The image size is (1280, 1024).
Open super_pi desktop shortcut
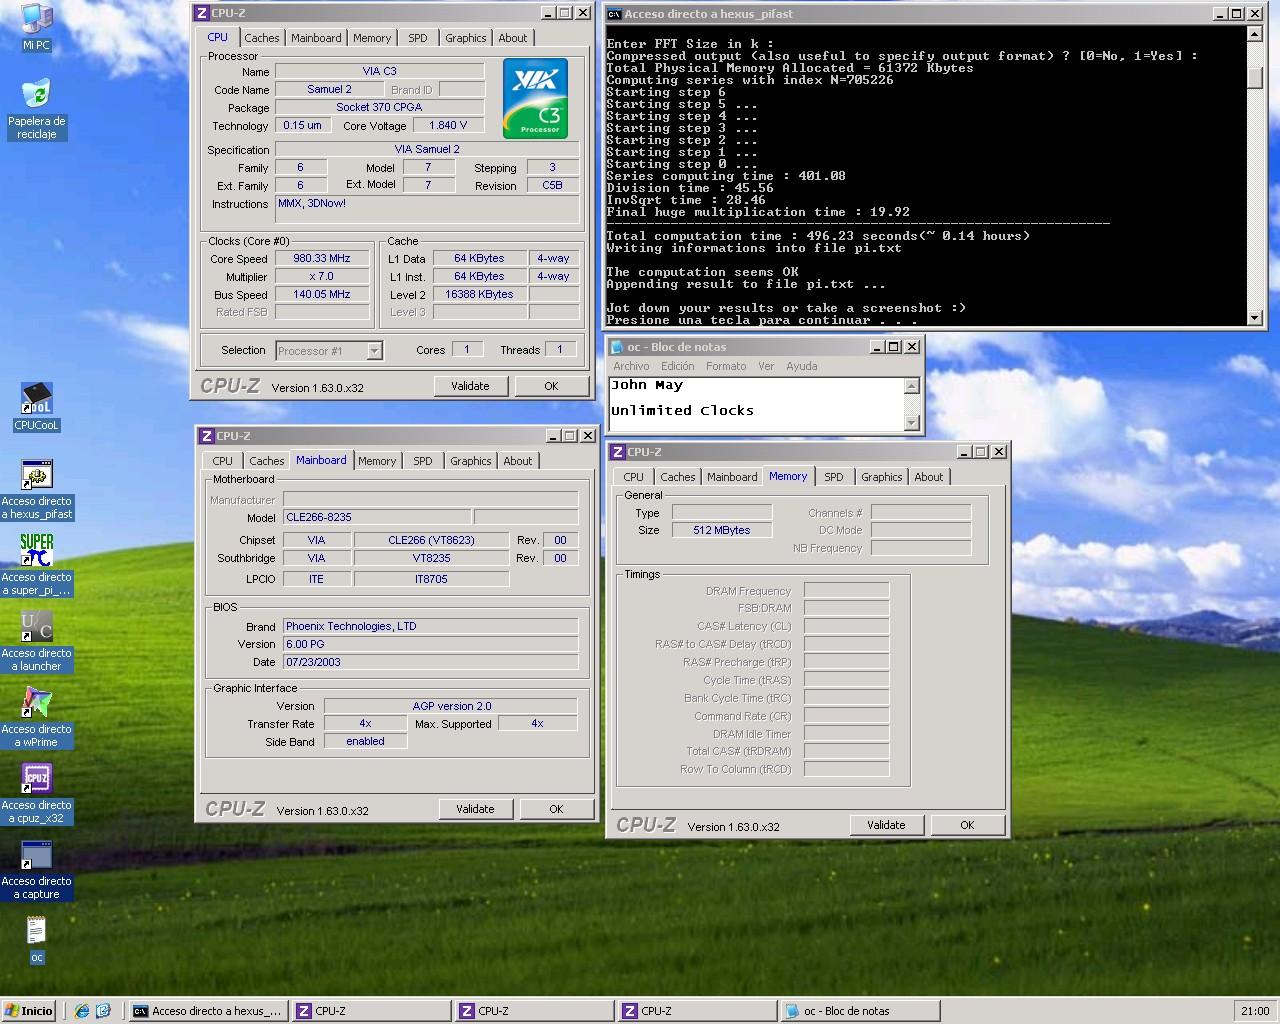click(x=37, y=565)
